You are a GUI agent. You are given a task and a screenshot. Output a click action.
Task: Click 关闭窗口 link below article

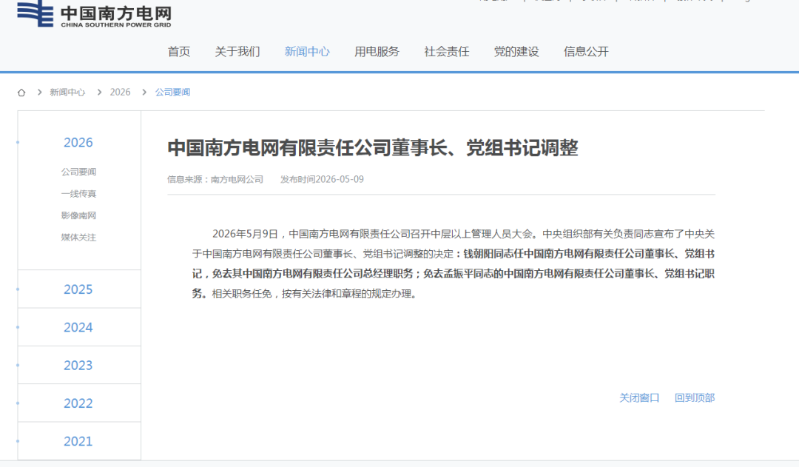640,398
